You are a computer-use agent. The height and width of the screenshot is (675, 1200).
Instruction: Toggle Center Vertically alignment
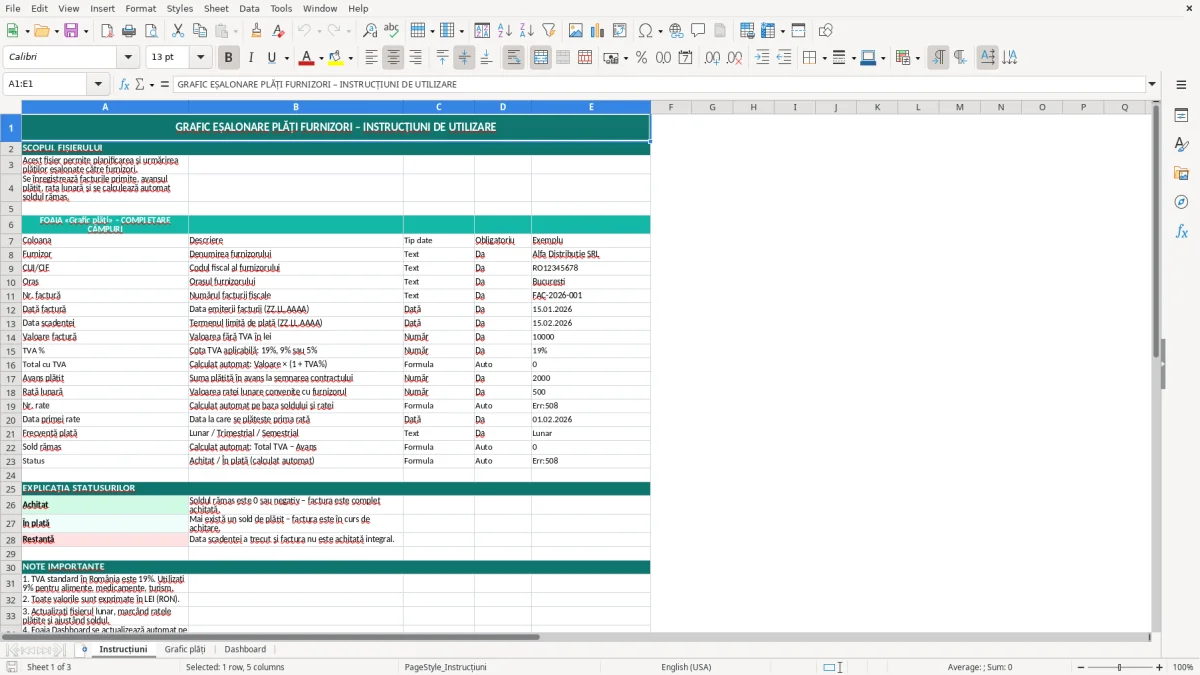464,58
